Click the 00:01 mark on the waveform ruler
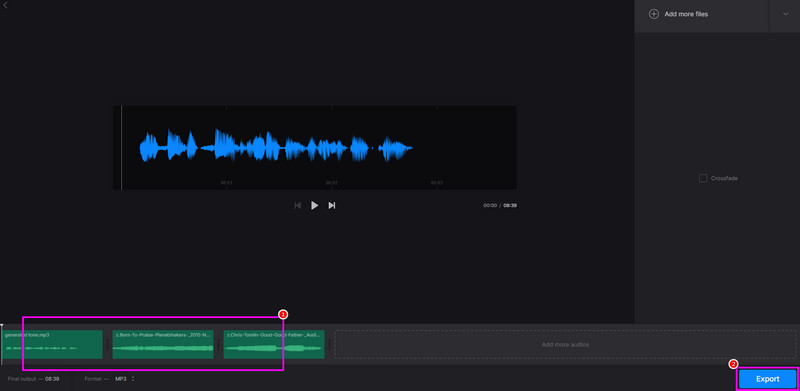 click(x=227, y=183)
